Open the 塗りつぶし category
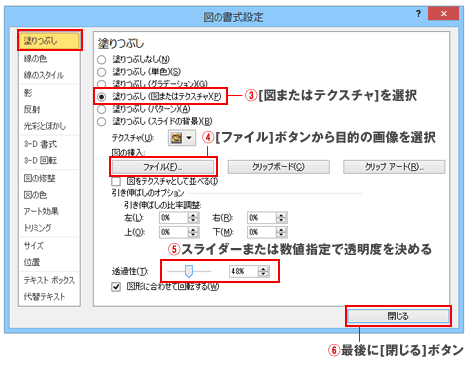Viewport: 468px width, 366px height. (49, 41)
